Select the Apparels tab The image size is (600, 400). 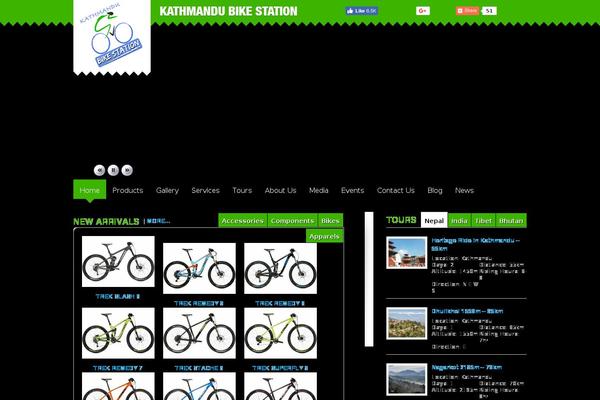coord(324,236)
